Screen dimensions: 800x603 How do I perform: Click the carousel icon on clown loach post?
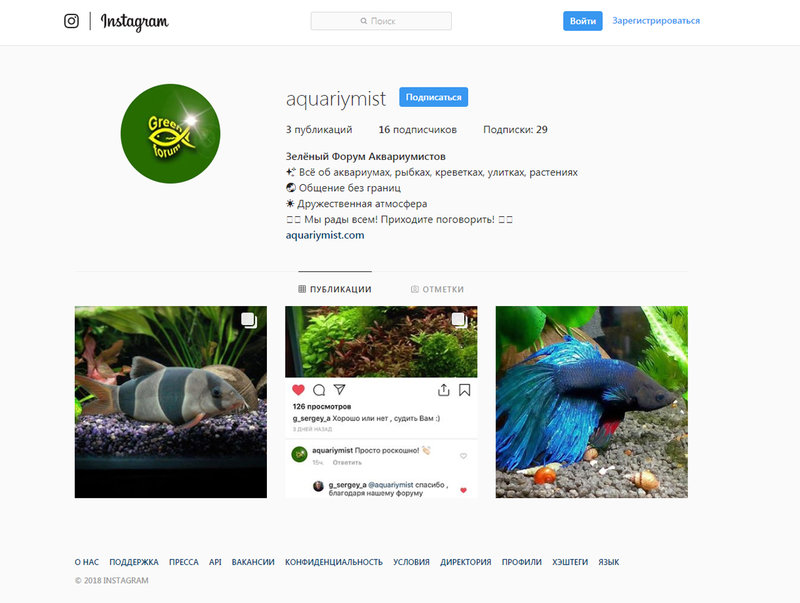pyautogui.click(x=249, y=320)
